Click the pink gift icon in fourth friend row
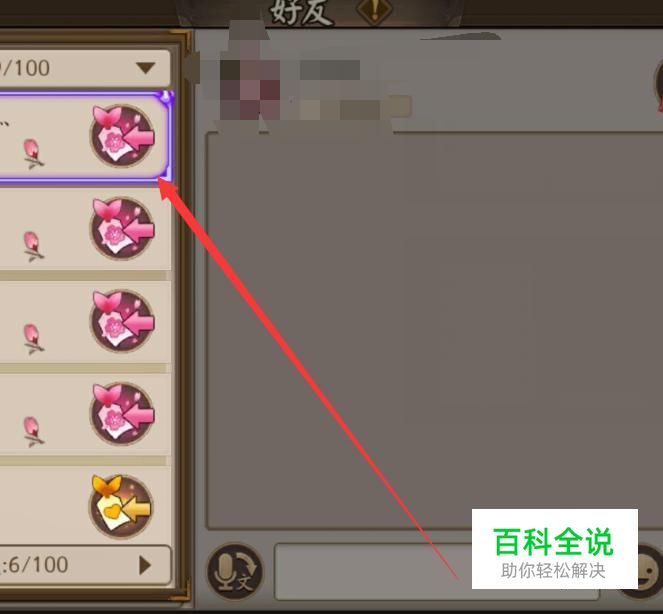 pyautogui.click(x=123, y=414)
